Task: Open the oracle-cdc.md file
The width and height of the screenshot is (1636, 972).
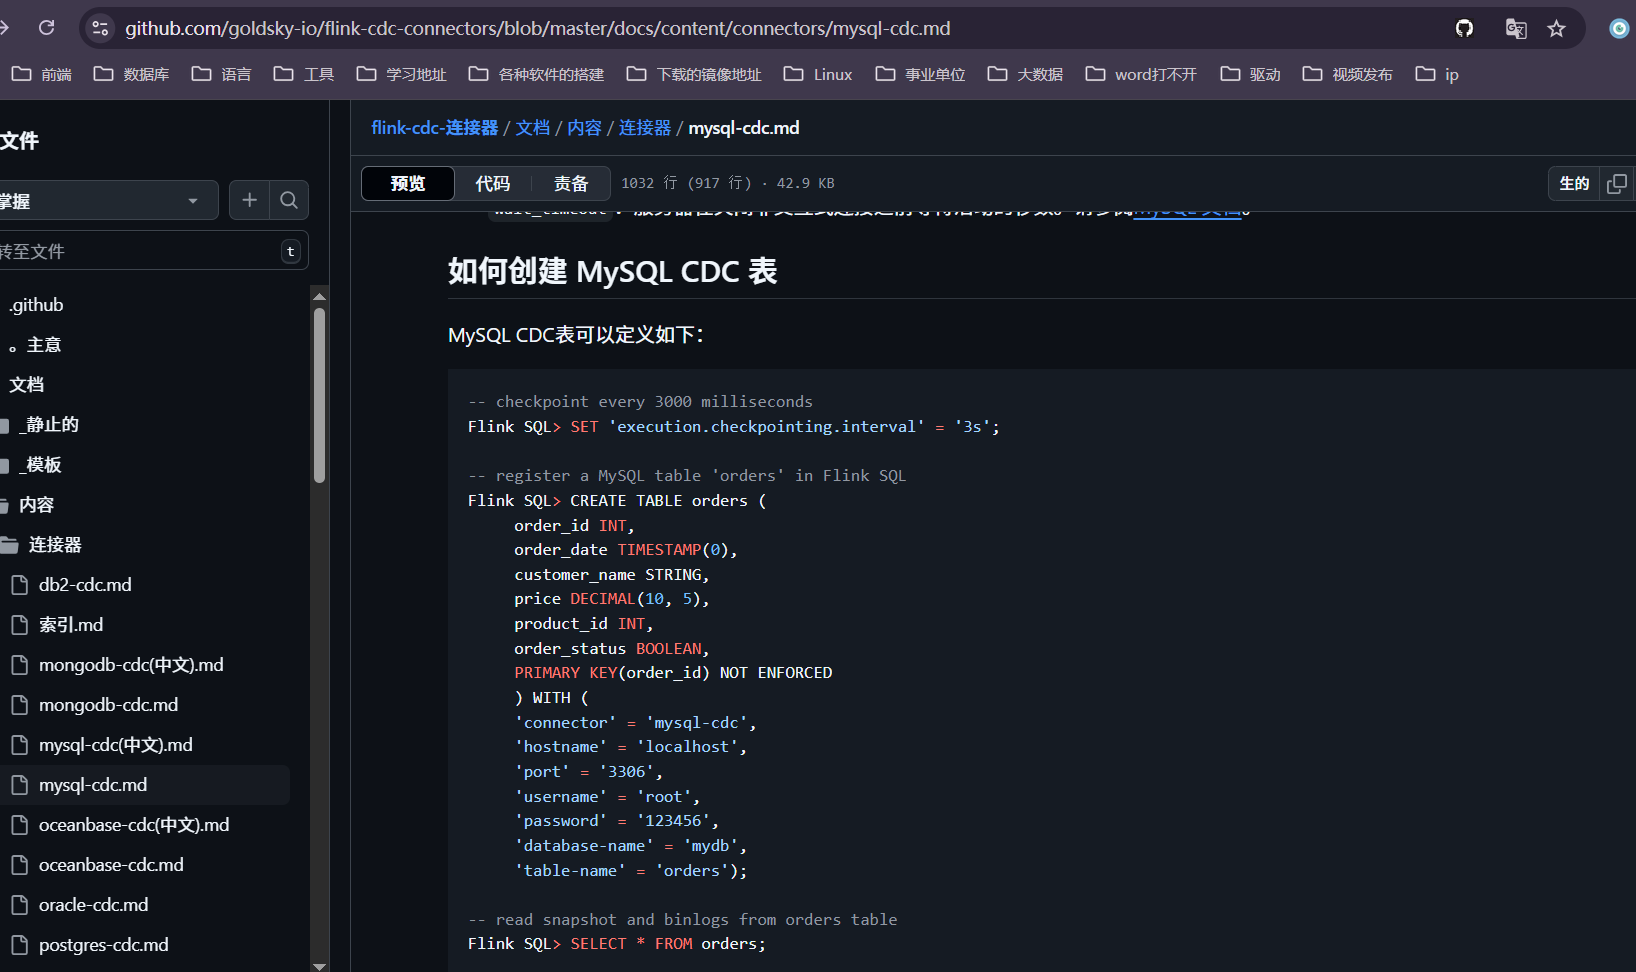Action: [x=93, y=904]
